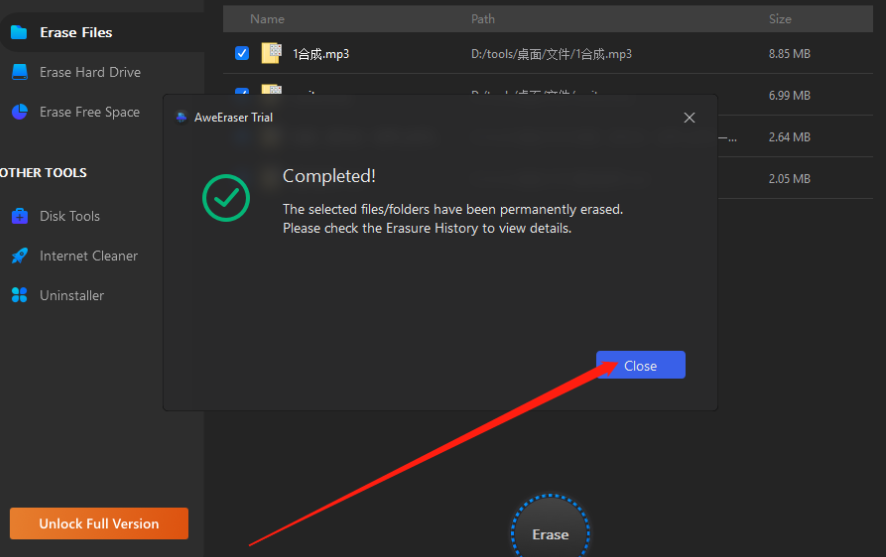Click the 2.64 MB size cell

(x=789, y=137)
